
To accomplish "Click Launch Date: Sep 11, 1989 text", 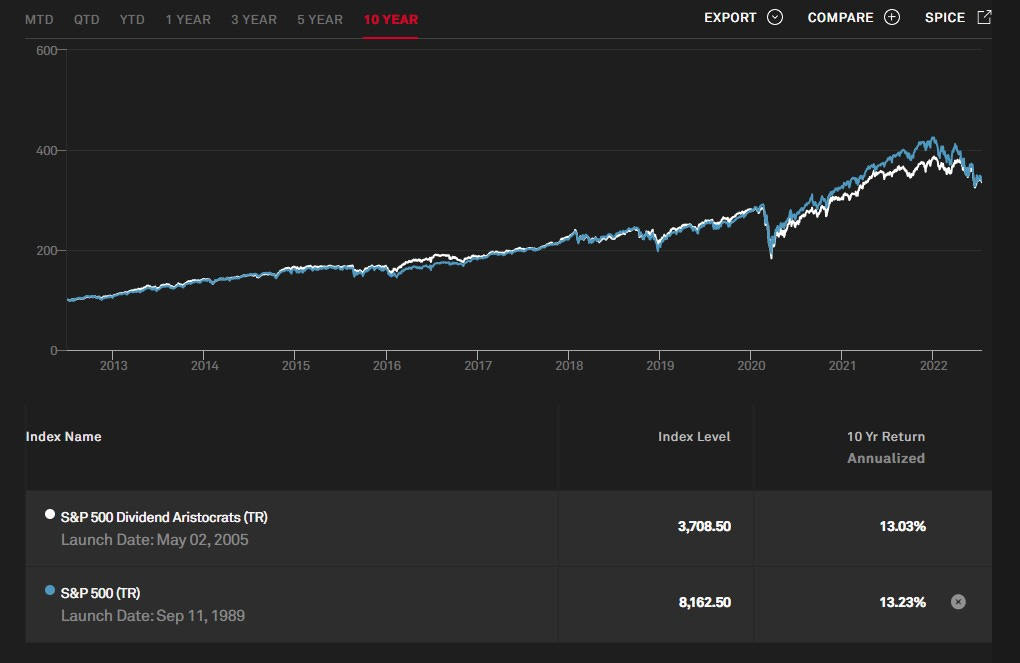I will tap(153, 616).
